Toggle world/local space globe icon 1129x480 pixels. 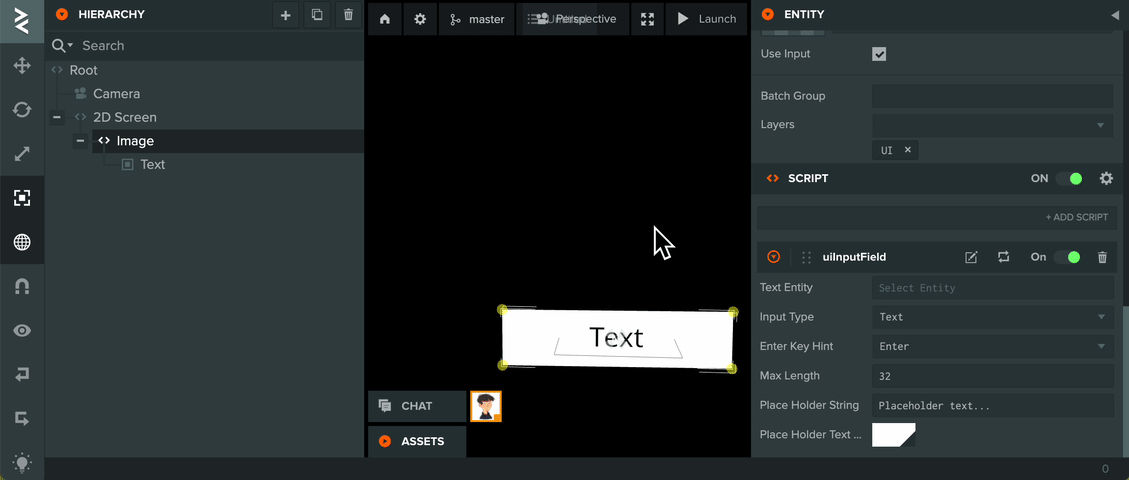22,243
